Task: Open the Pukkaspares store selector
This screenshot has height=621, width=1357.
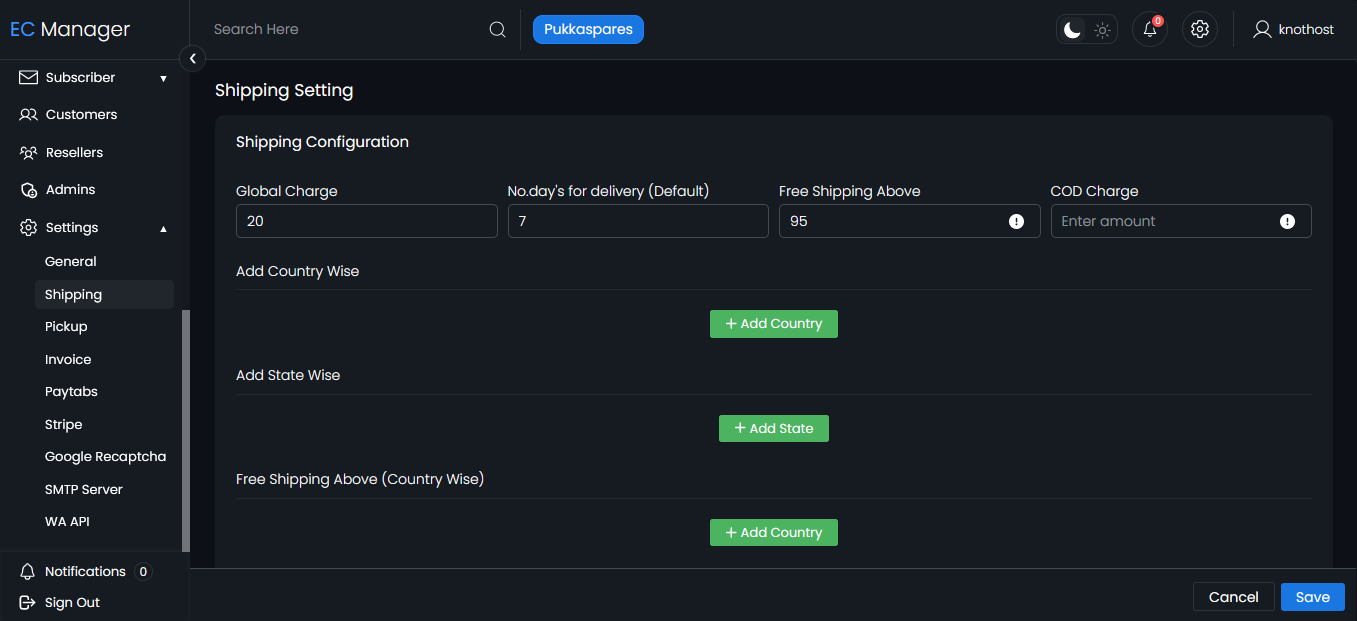Action: tap(588, 30)
